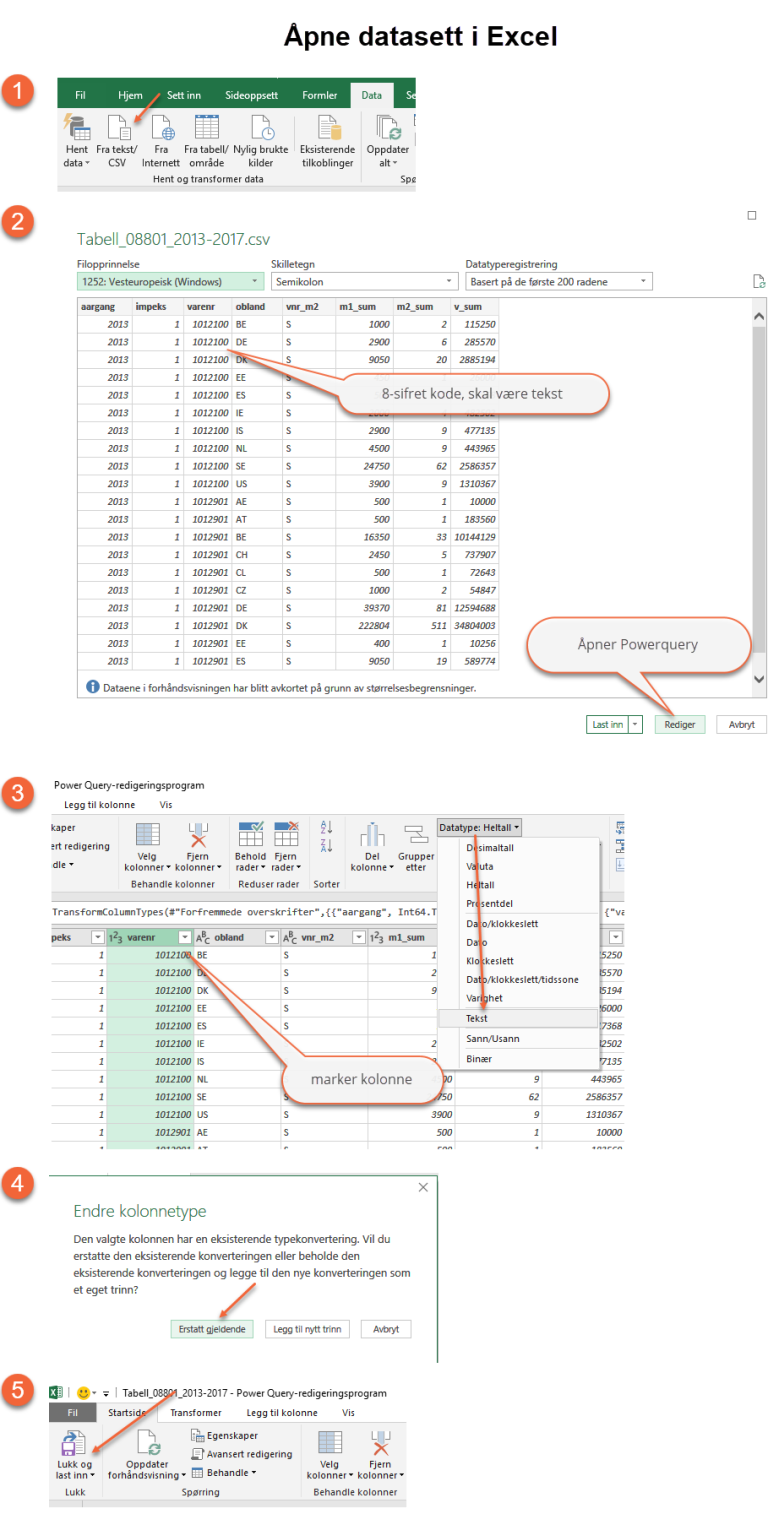Viewport: 768px width, 1514px height.
Task: Click the varenr column header in preview
Action: [x=207, y=307]
